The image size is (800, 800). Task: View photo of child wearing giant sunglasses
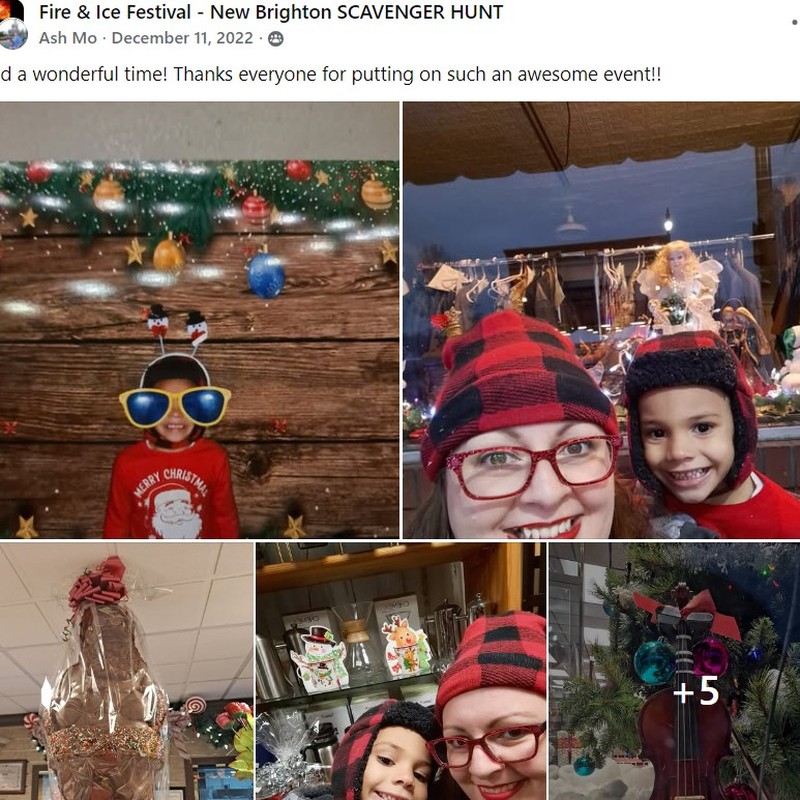point(199,320)
